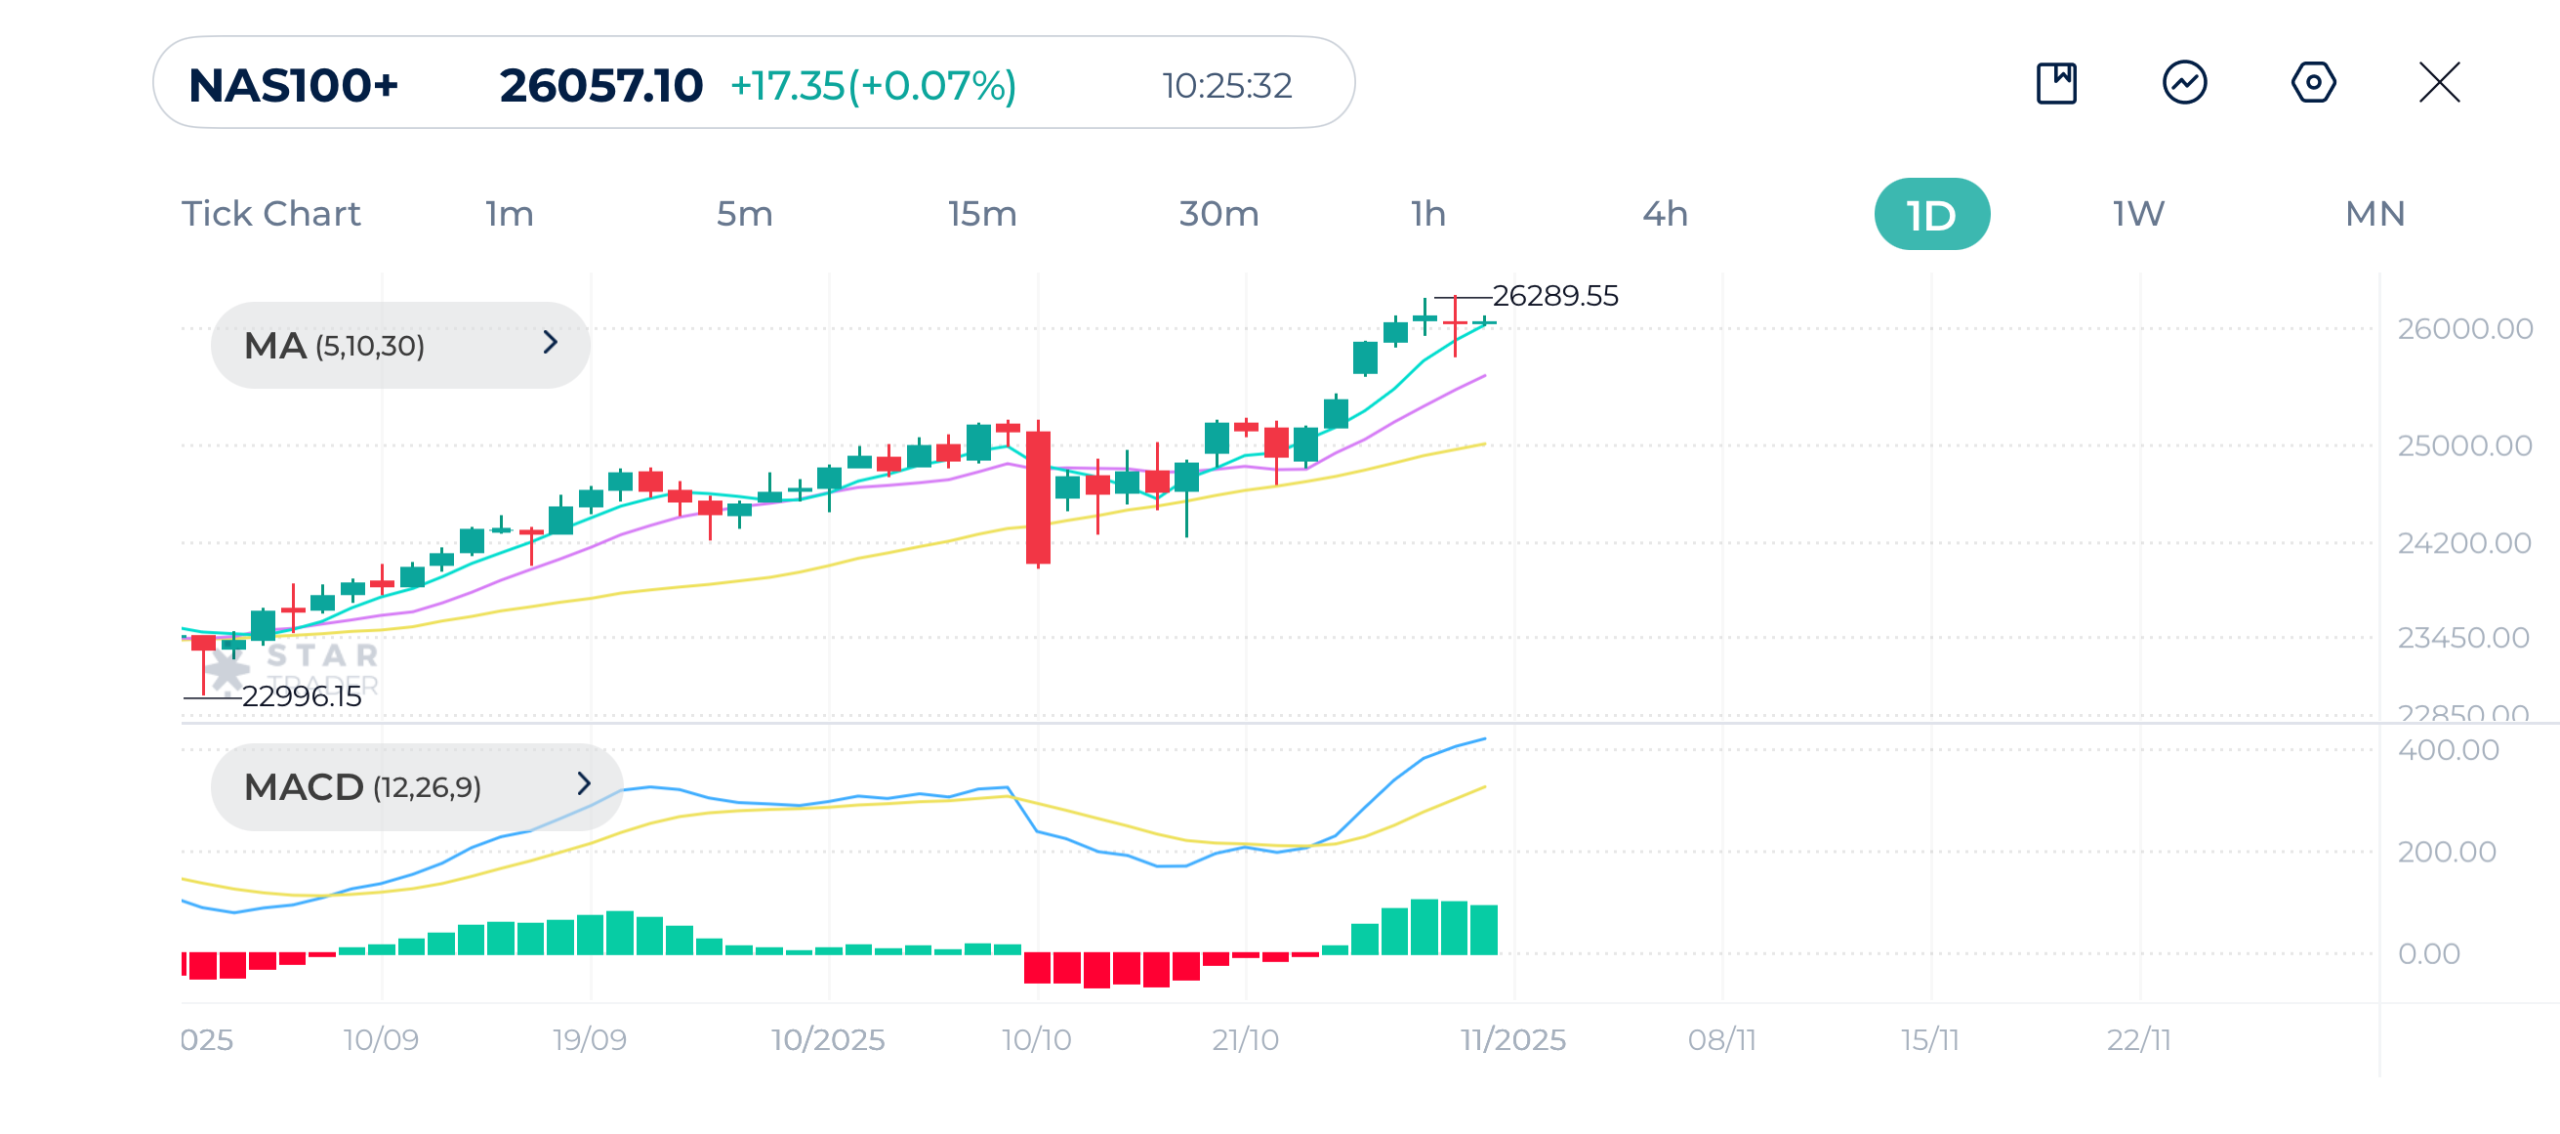Click the large red candle on 10/10
Screen dimensions: 2560x1134
(1038, 497)
